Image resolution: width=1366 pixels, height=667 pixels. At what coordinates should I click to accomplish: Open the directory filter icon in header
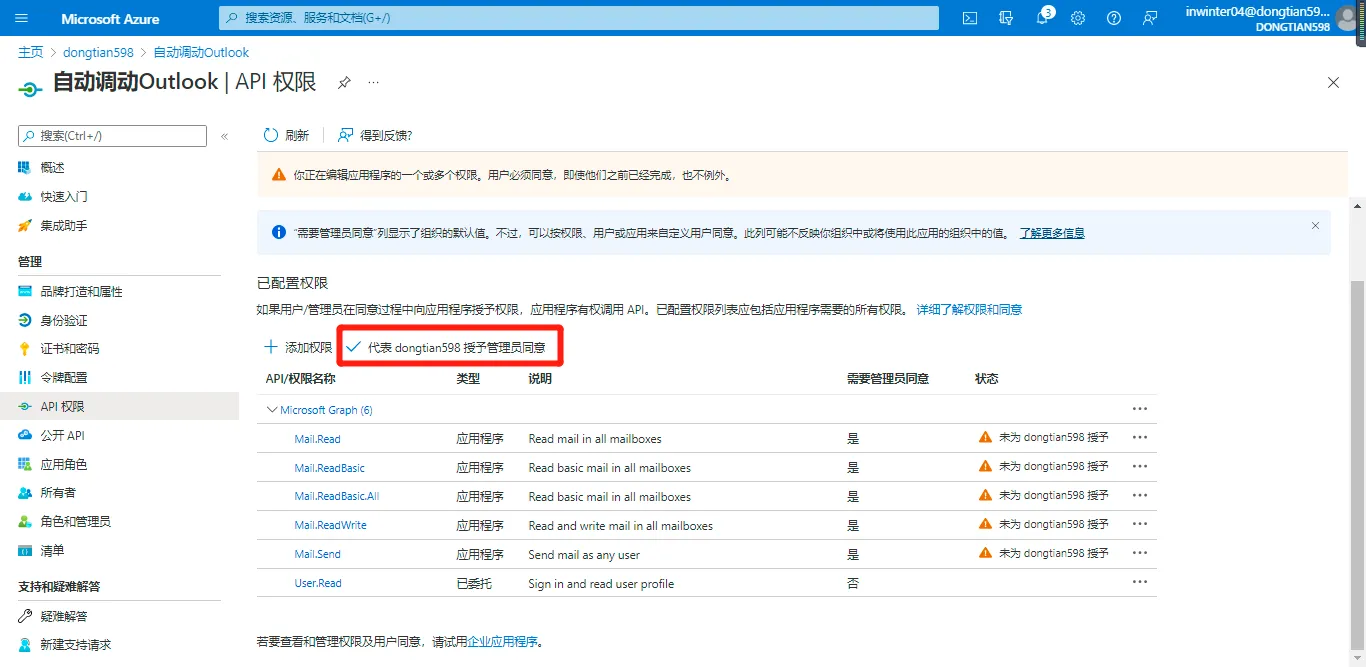click(x=1006, y=18)
